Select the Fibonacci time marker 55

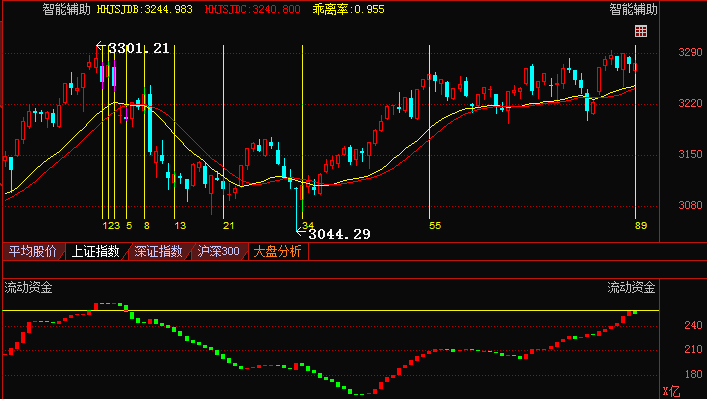435,225
